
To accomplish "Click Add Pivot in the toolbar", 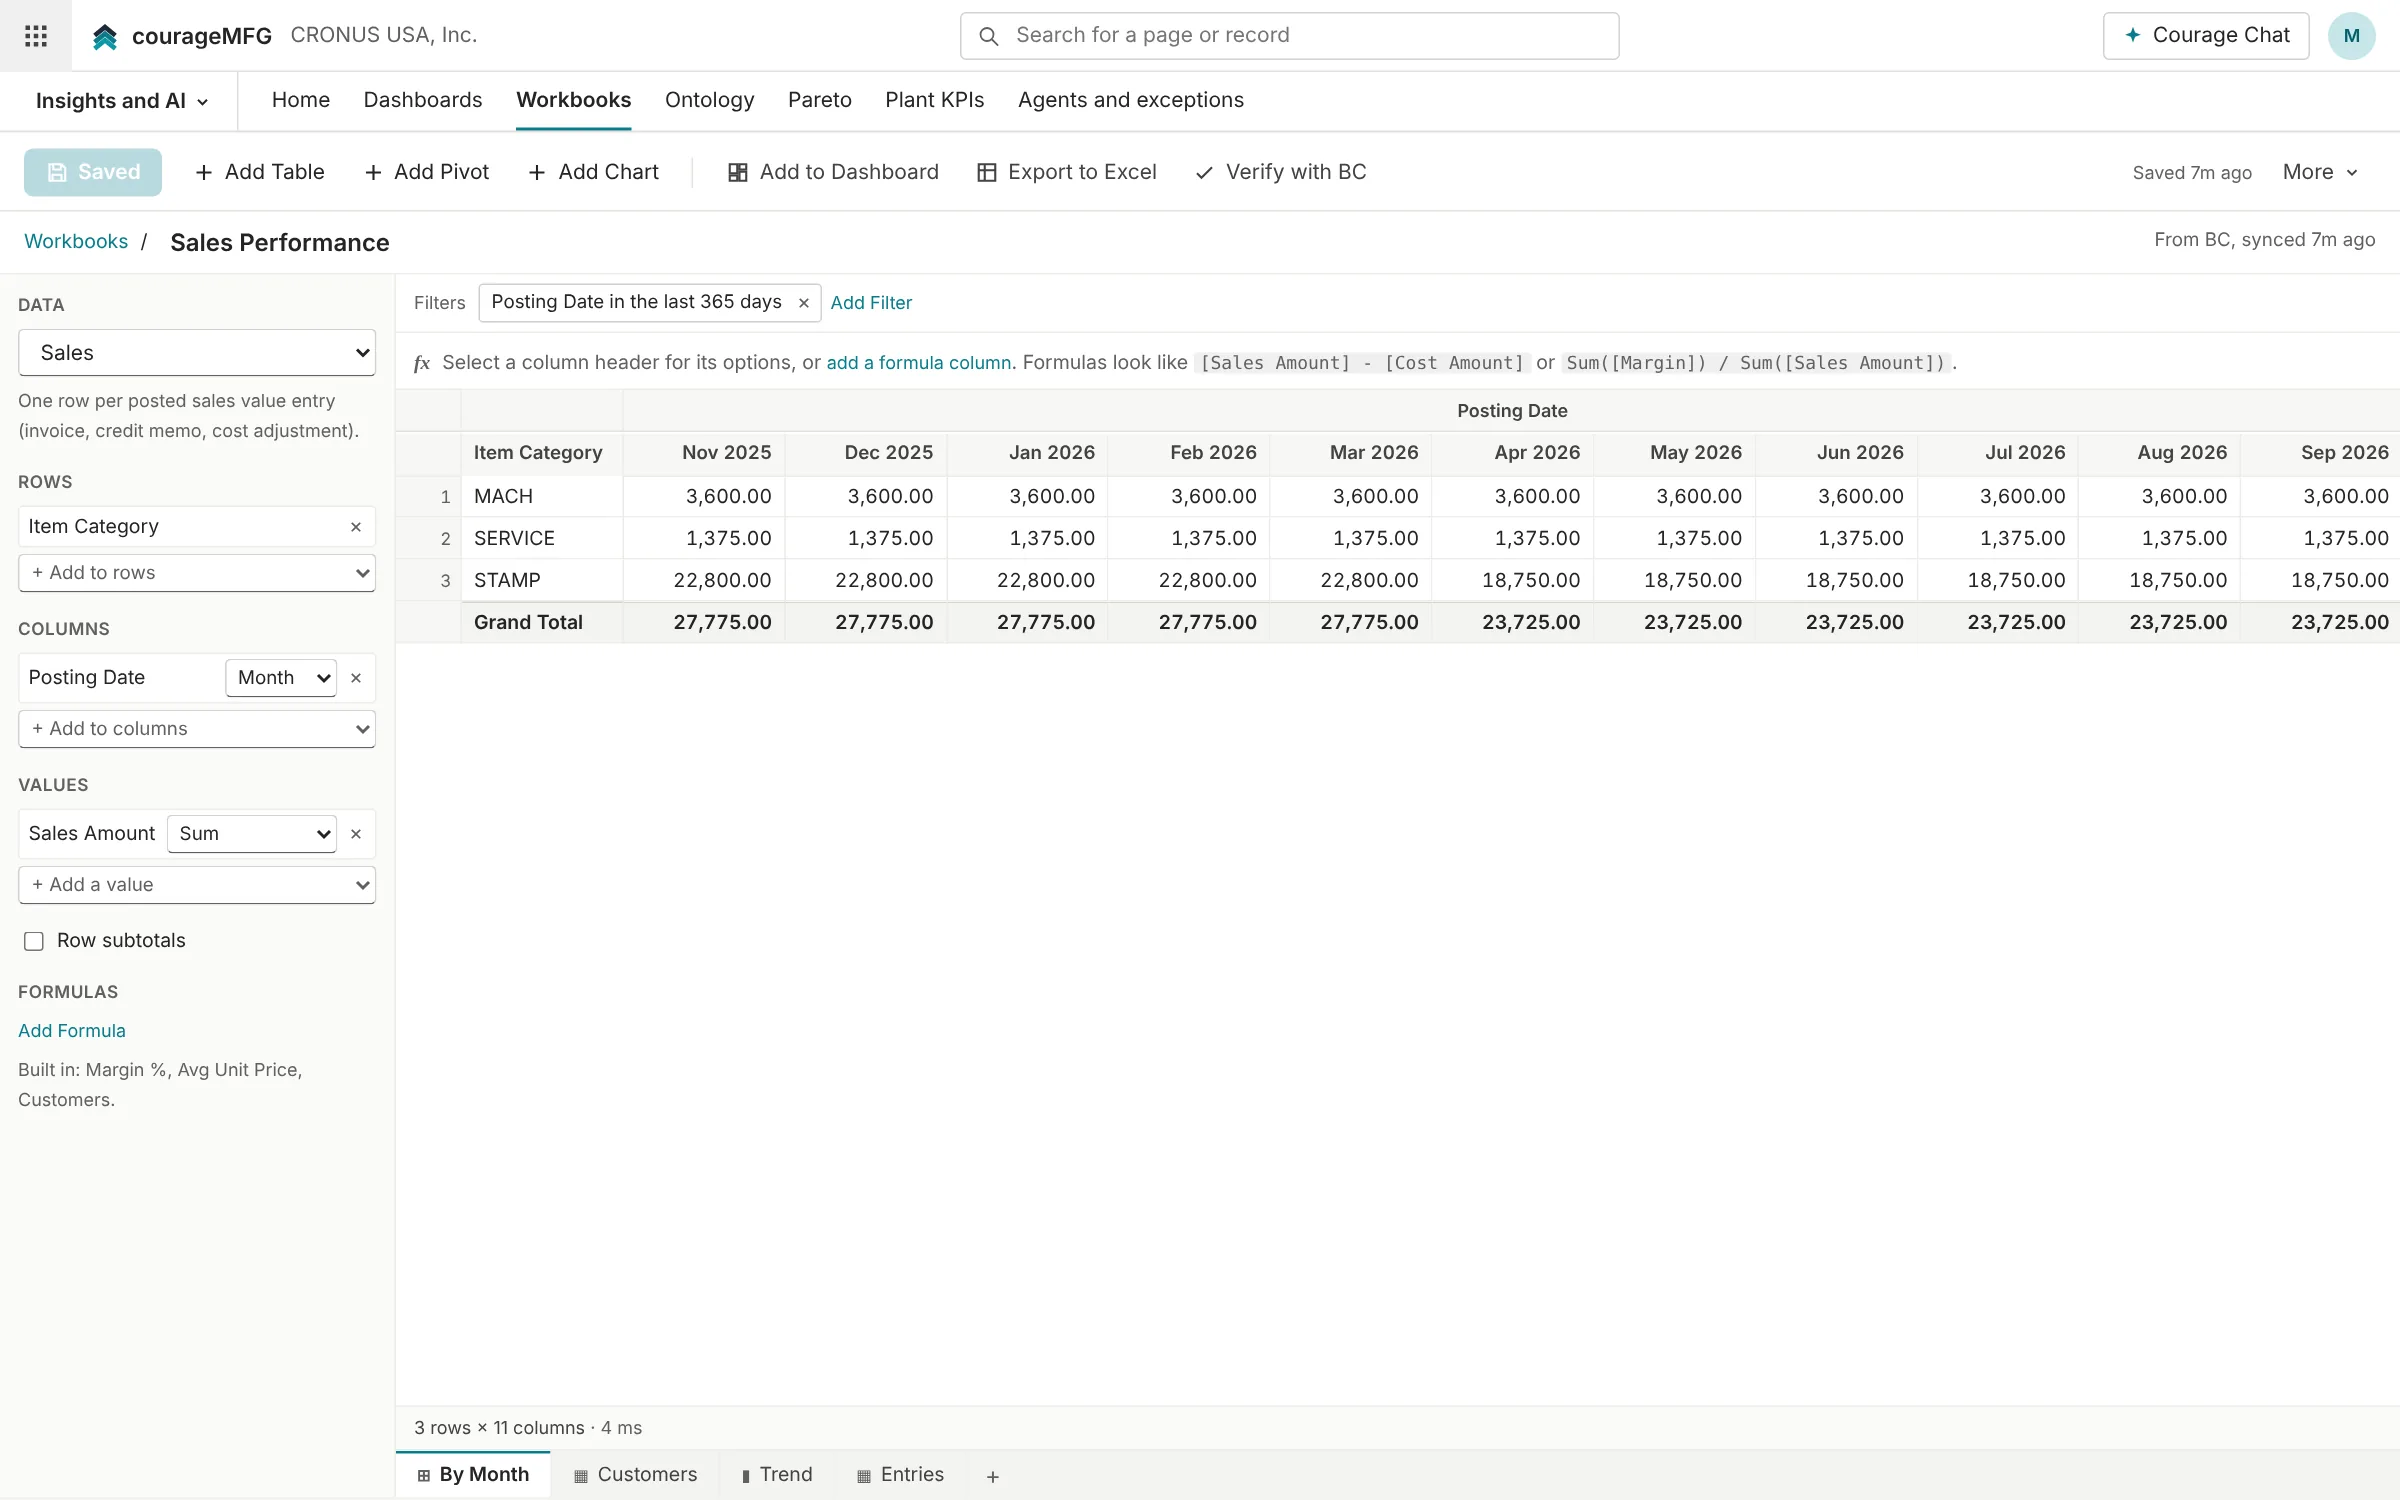I will point(427,172).
